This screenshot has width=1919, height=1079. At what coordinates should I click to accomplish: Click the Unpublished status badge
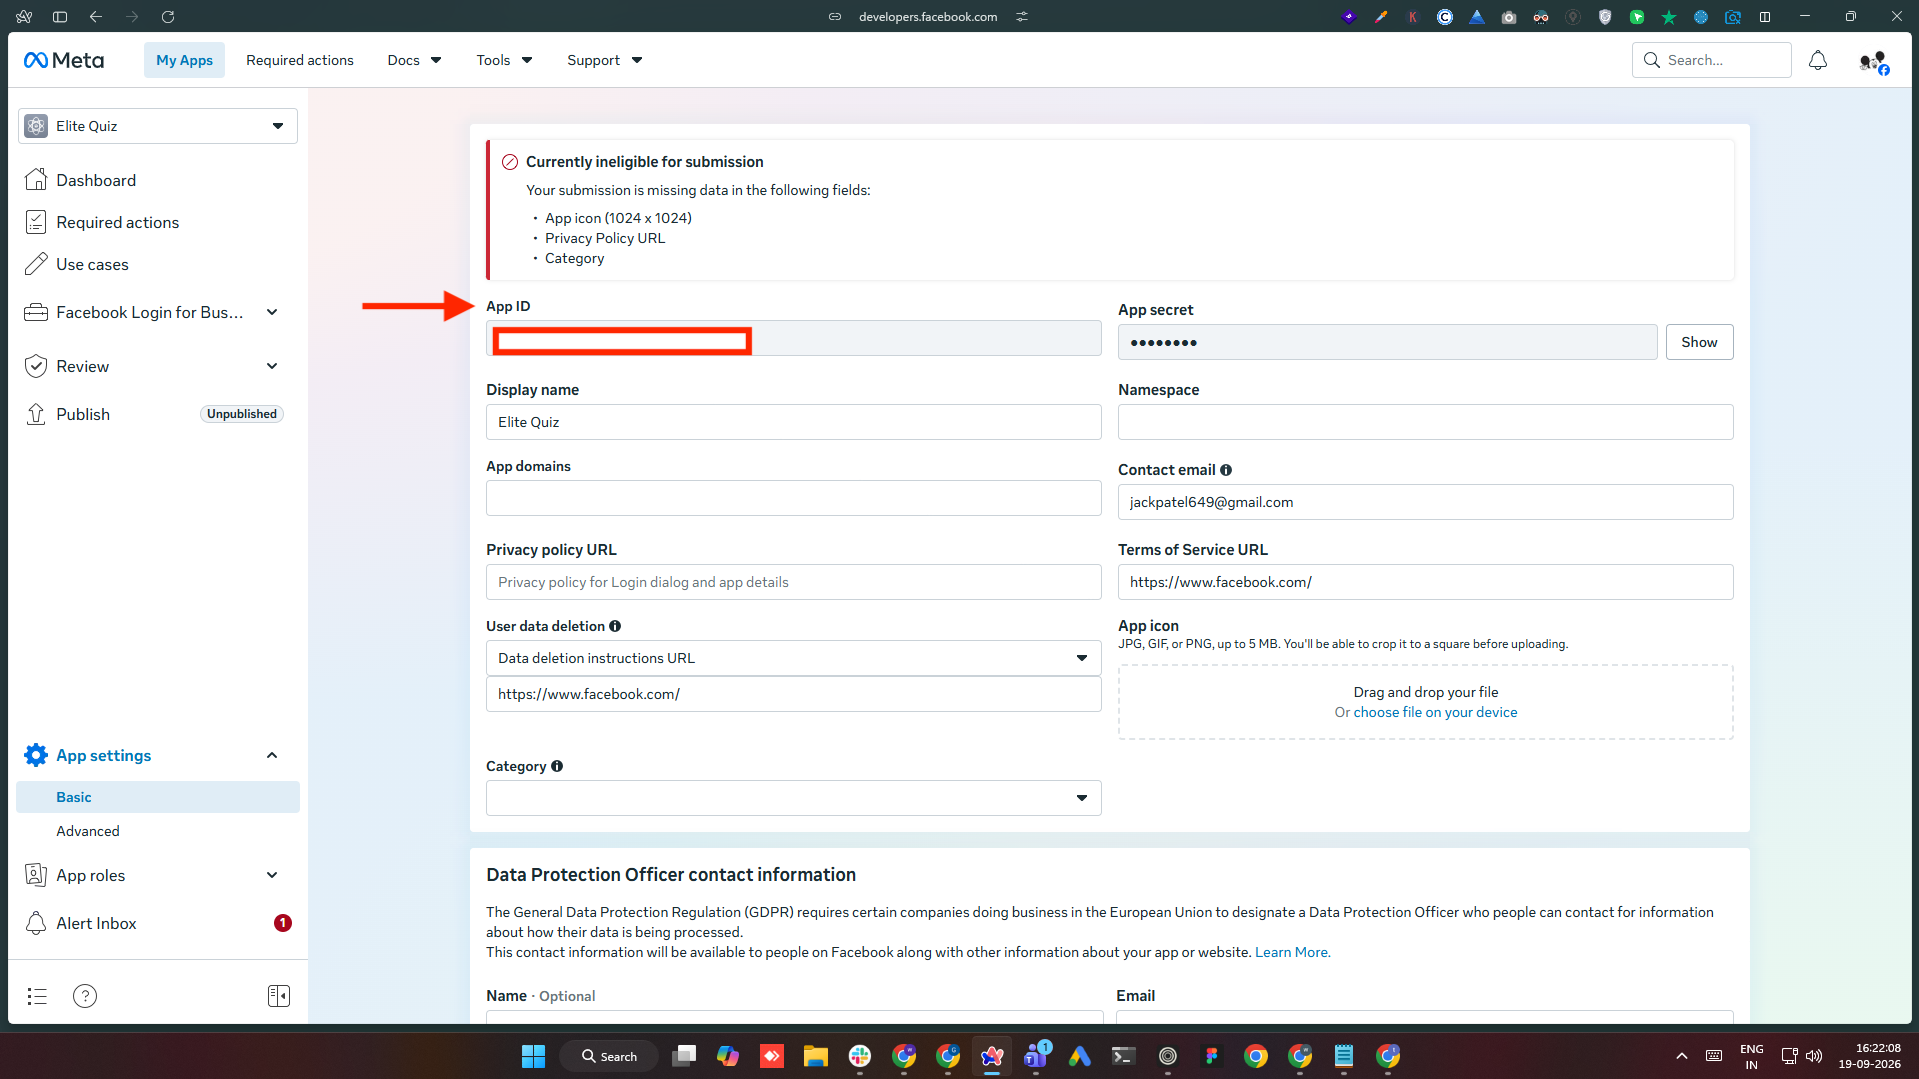[242, 414]
